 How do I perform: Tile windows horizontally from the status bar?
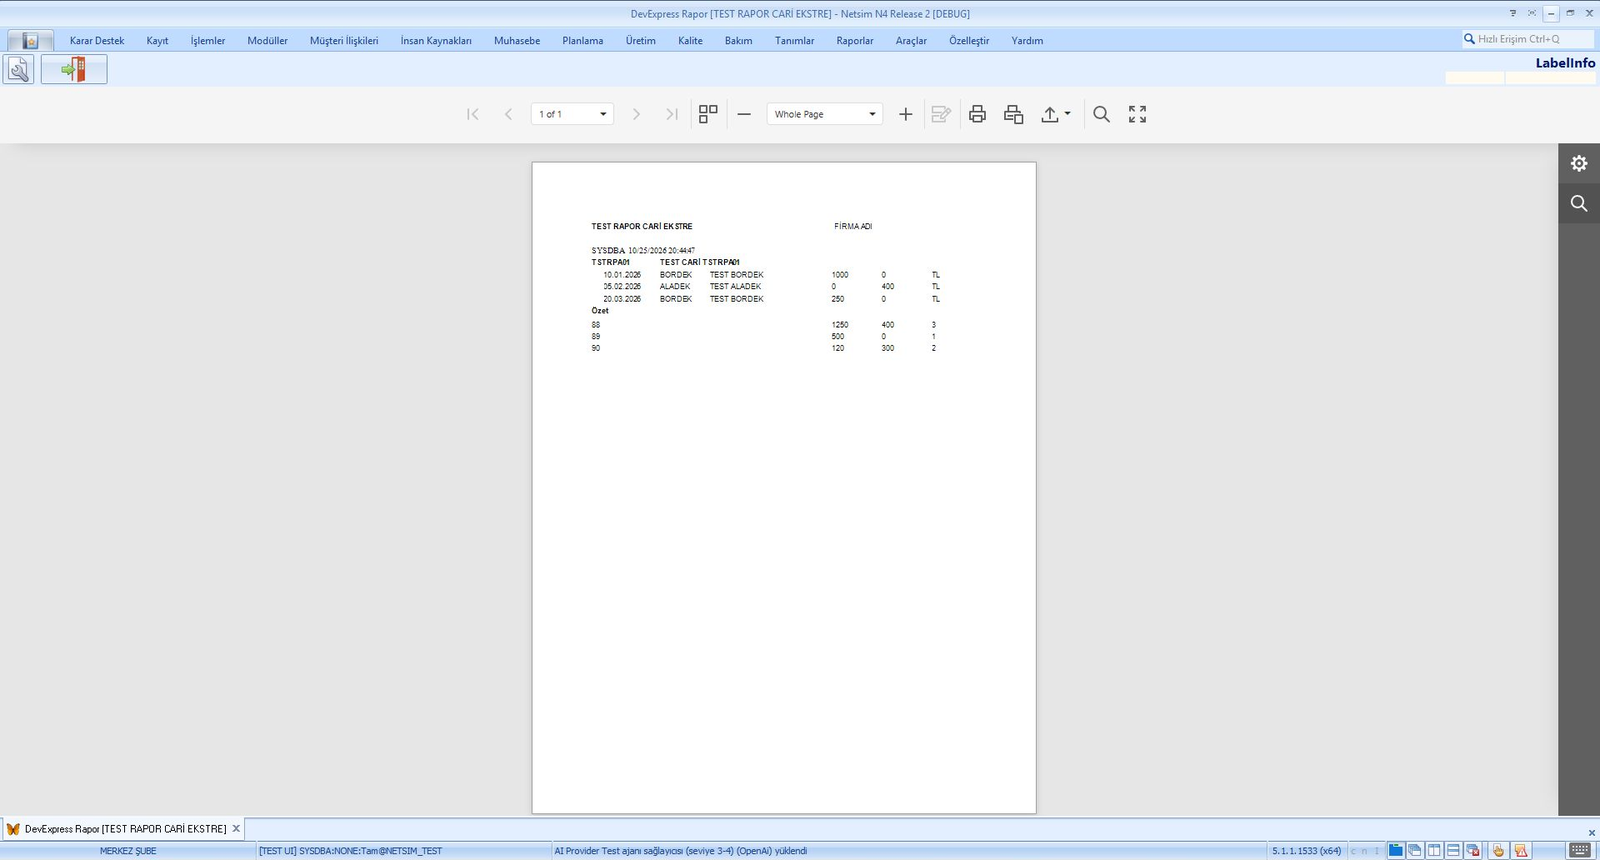(1453, 850)
